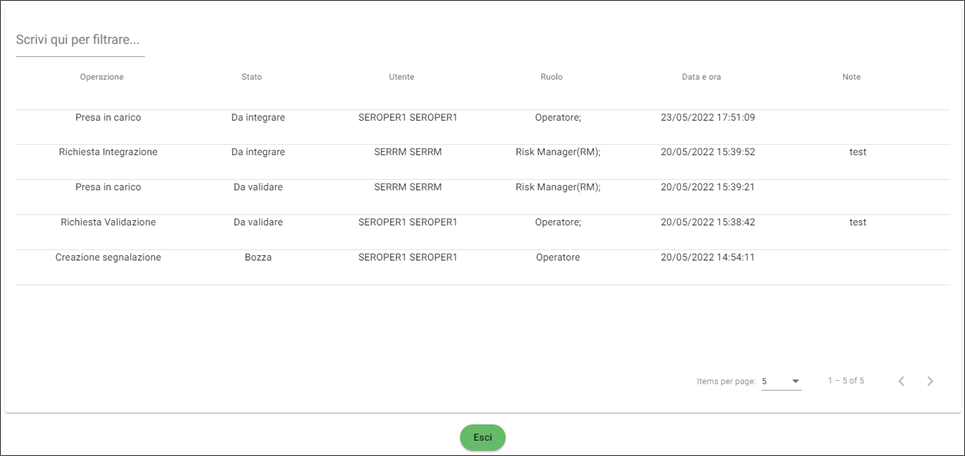Open the Items per page dropdown

click(x=781, y=381)
